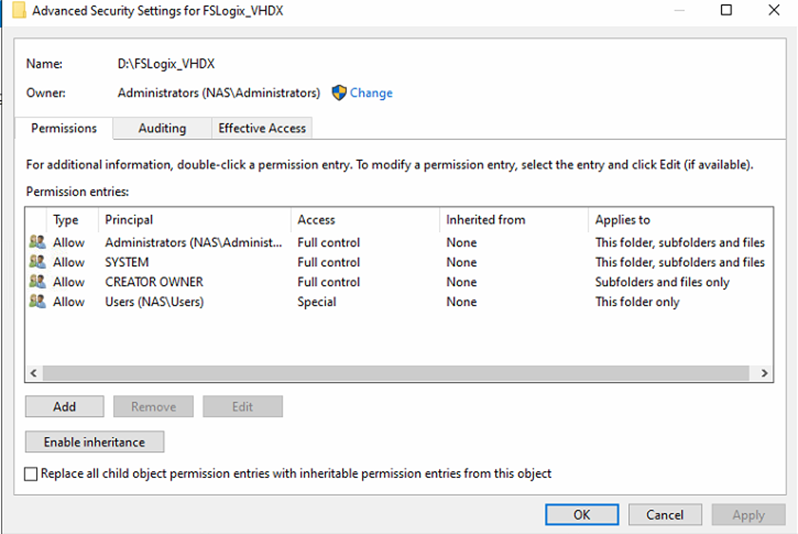Enable replace all child object permission entries
798x534 pixels.
pyautogui.click(x=31, y=474)
